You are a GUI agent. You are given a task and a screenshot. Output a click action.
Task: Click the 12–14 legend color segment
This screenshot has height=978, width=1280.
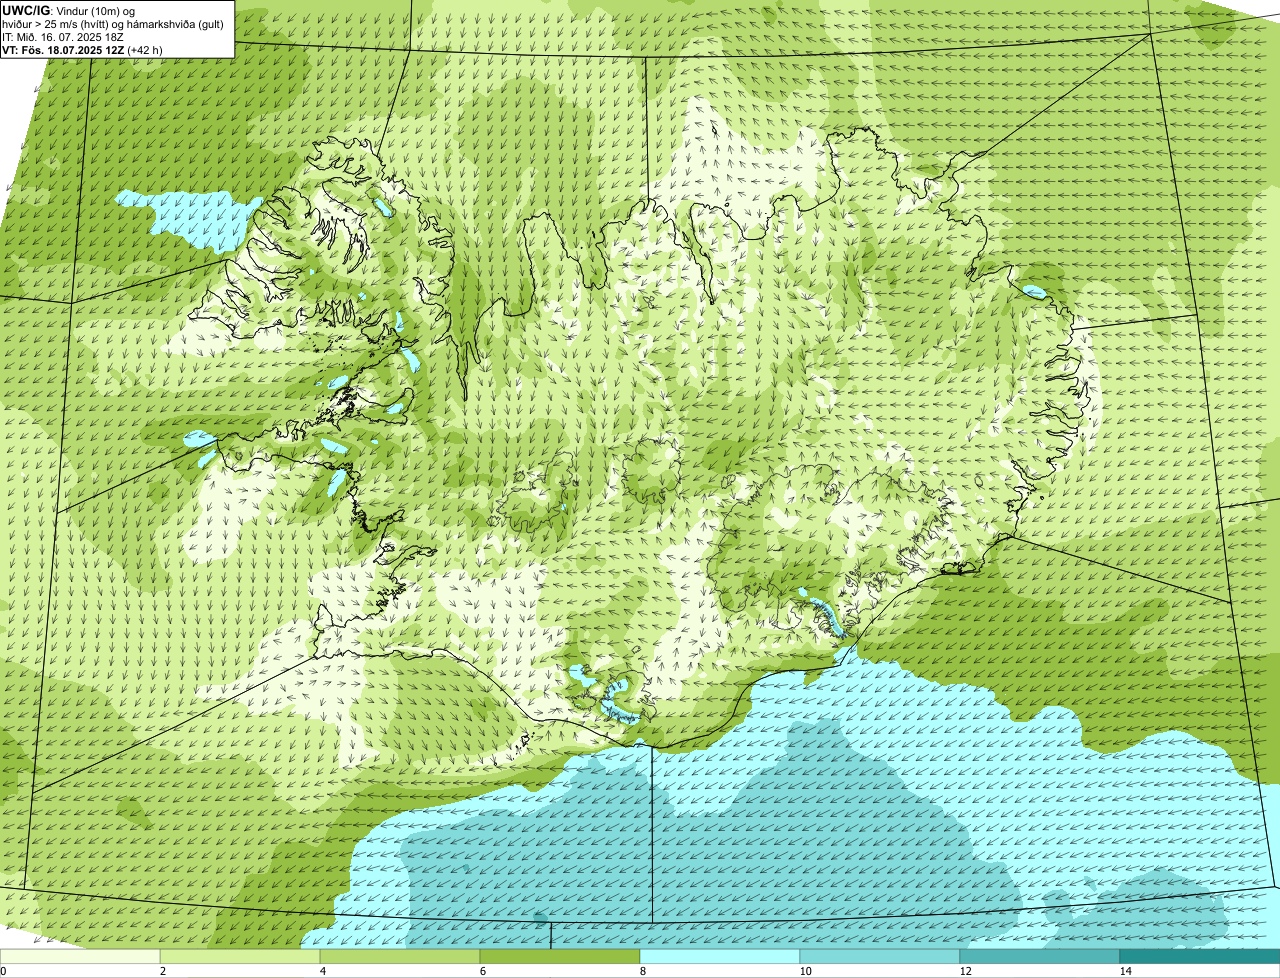(1040, 956)
